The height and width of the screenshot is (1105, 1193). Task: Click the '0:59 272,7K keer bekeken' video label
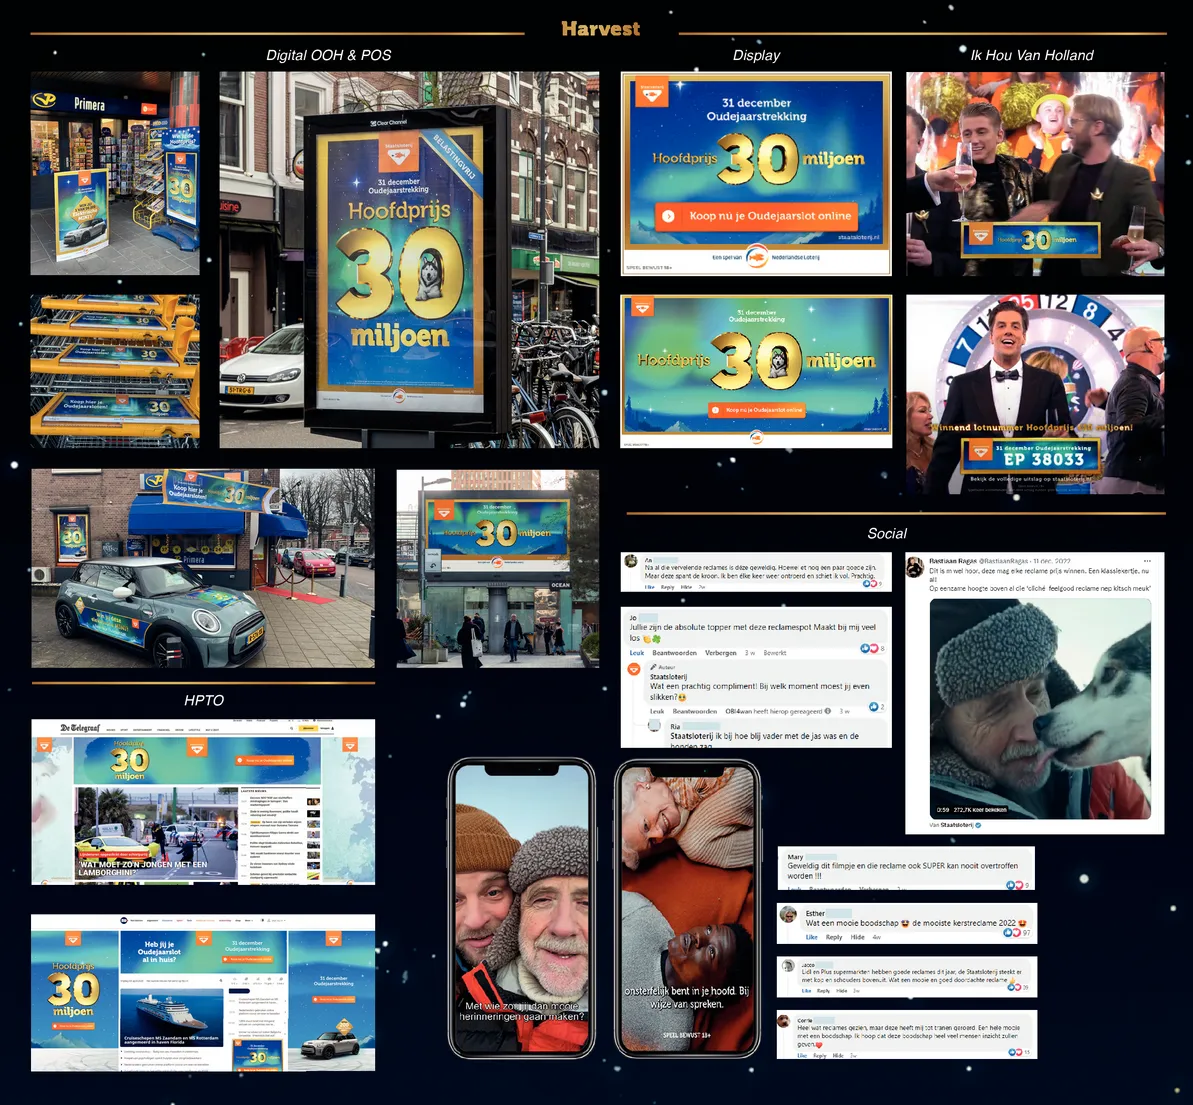pyautogui.click(x=971, y=810)
